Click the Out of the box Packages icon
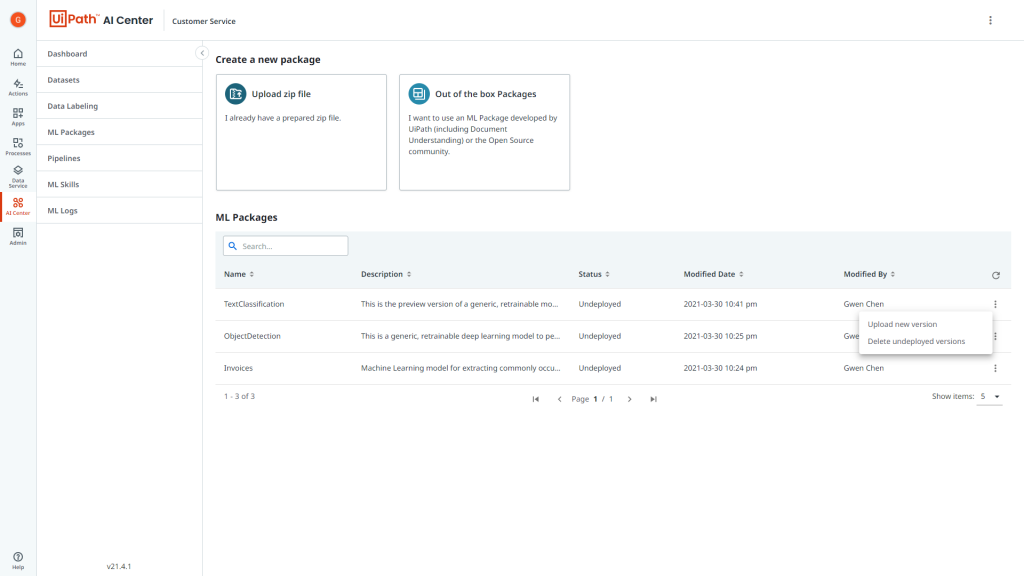Screen dimensions: 1024x576 click(419, 94)
